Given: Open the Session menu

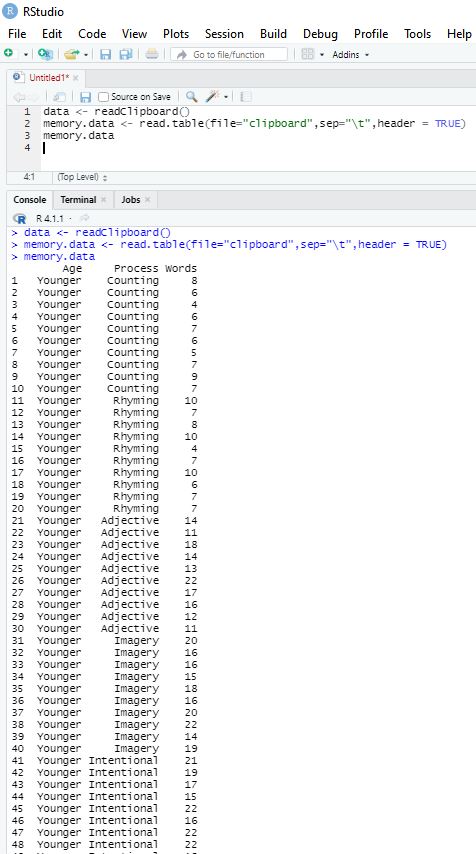Looking at the screenshot, I should click(224, 34).
